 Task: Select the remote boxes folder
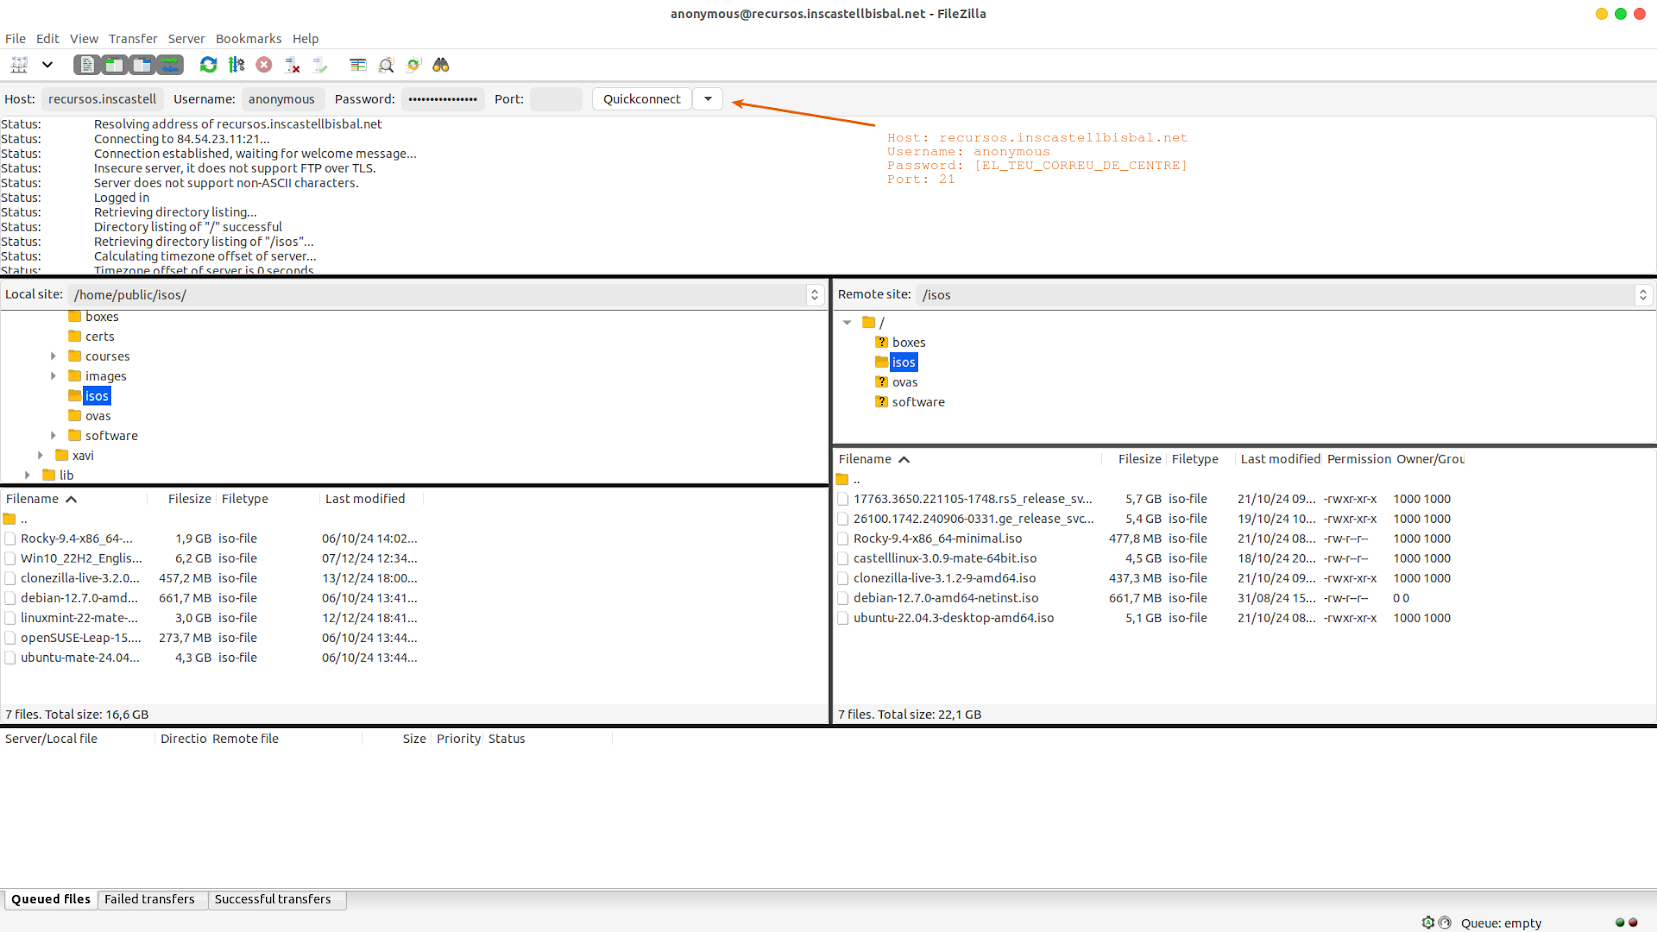pyautogui.click(x=908, y=342)
